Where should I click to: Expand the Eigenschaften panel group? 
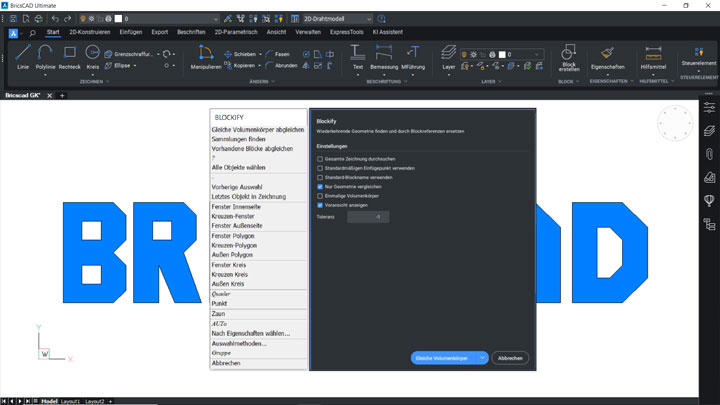point(611,81)
